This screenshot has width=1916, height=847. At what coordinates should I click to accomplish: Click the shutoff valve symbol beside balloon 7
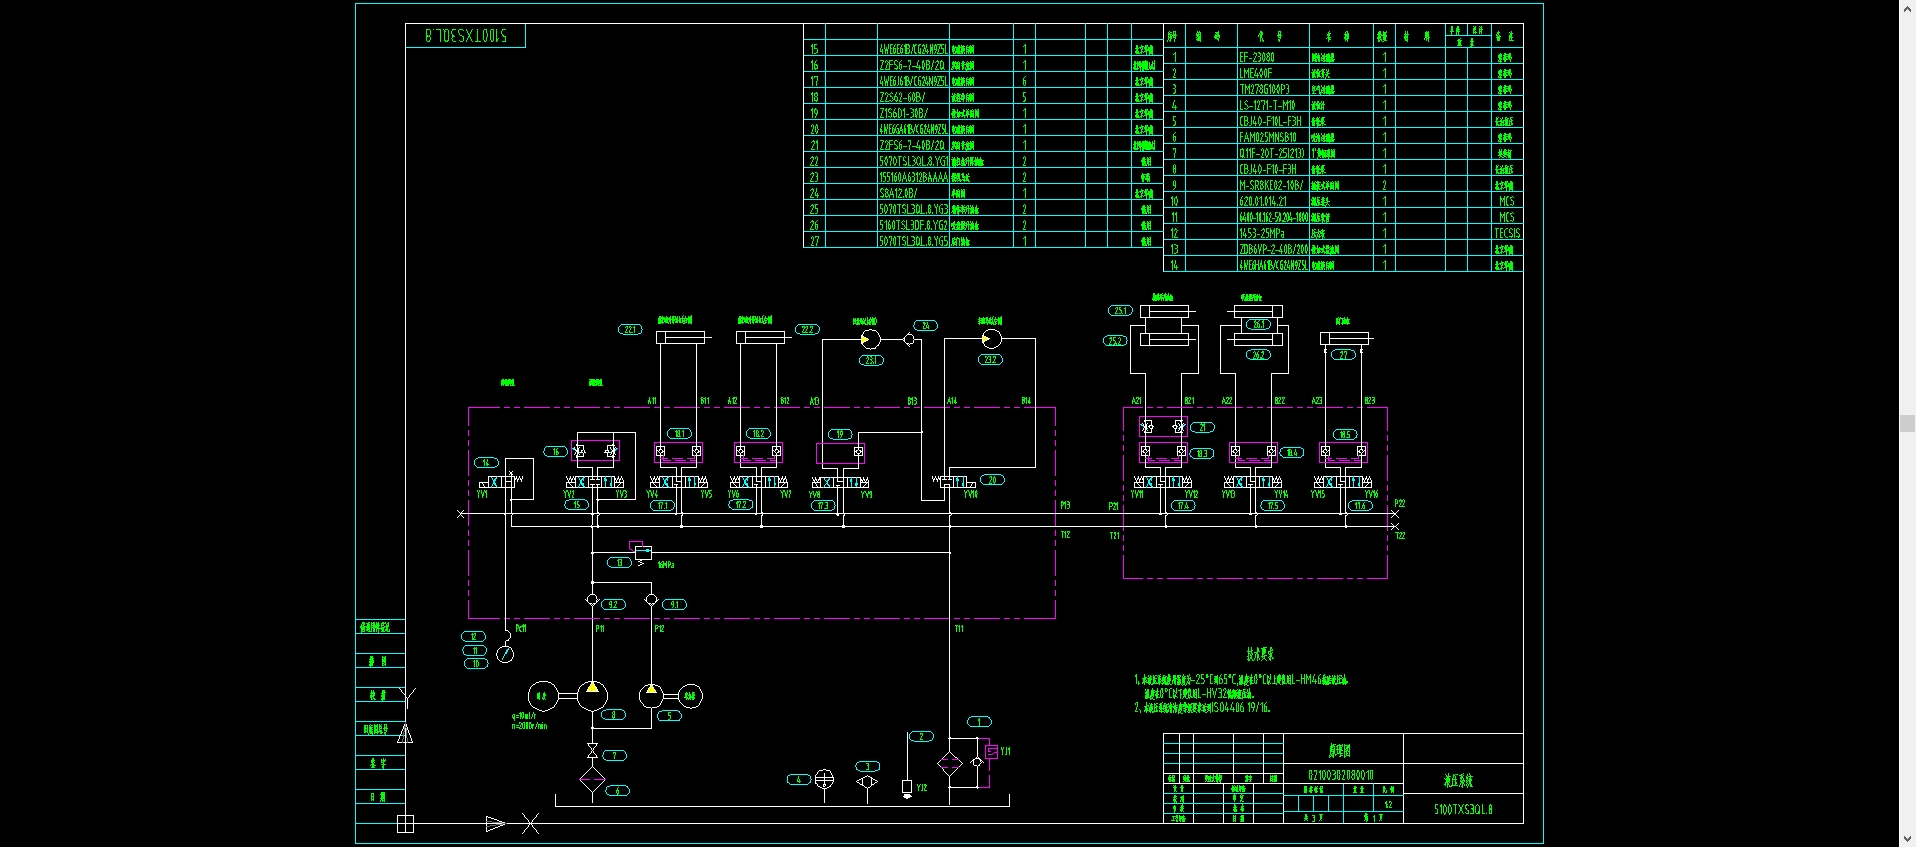click(x=592, y=751)
